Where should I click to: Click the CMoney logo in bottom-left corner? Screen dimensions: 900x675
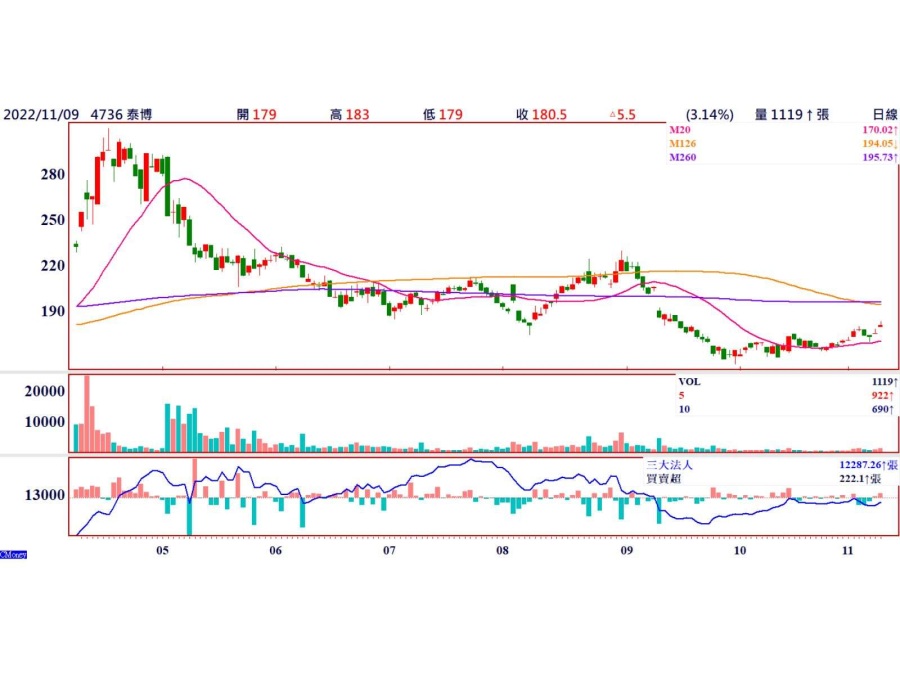13,553
